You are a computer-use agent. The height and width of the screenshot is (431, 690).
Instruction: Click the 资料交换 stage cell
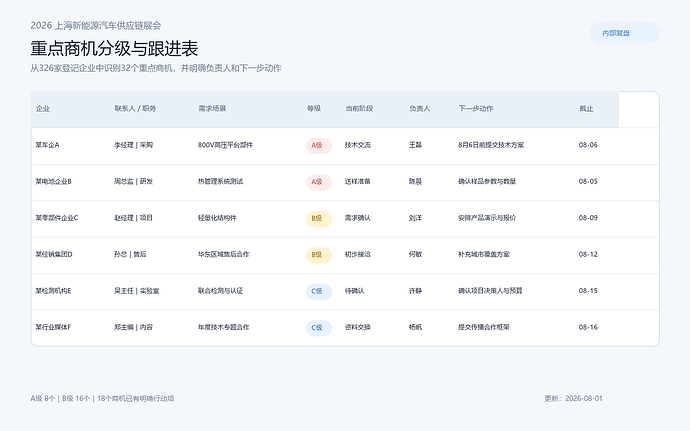[x=358, y=328]
